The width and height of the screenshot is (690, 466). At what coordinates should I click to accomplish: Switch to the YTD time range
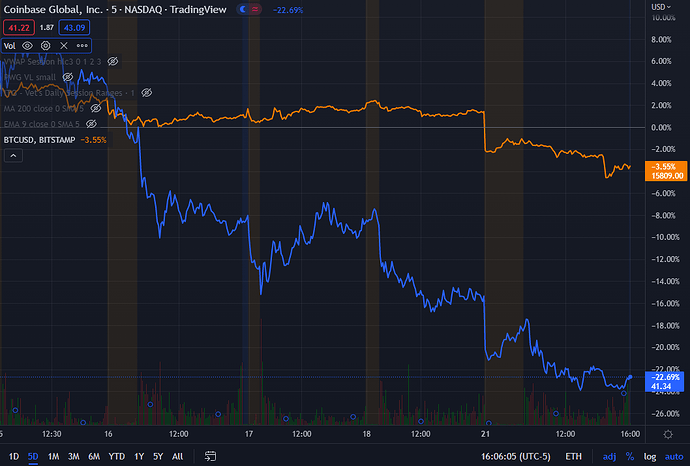pos(117,456)
